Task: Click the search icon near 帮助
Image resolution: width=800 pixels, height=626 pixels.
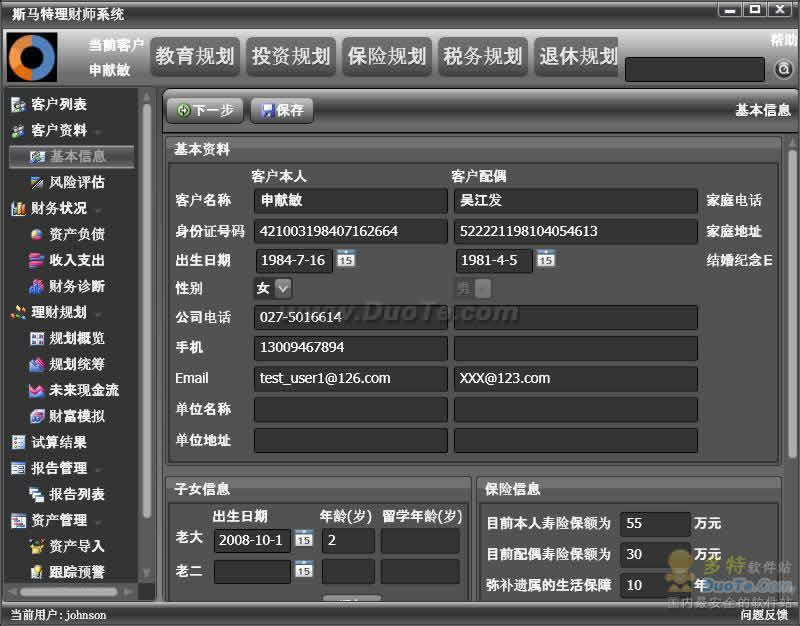Action: point(784,69)
